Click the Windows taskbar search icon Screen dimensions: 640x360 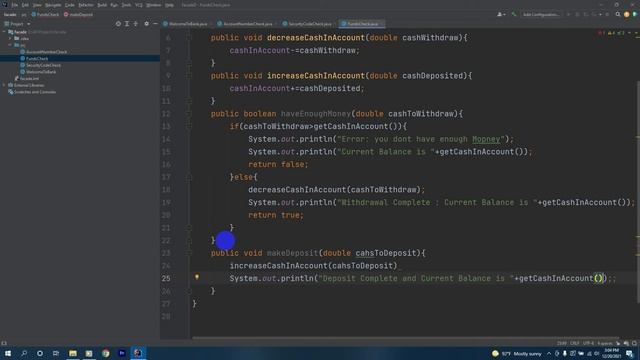pos(24,353)
